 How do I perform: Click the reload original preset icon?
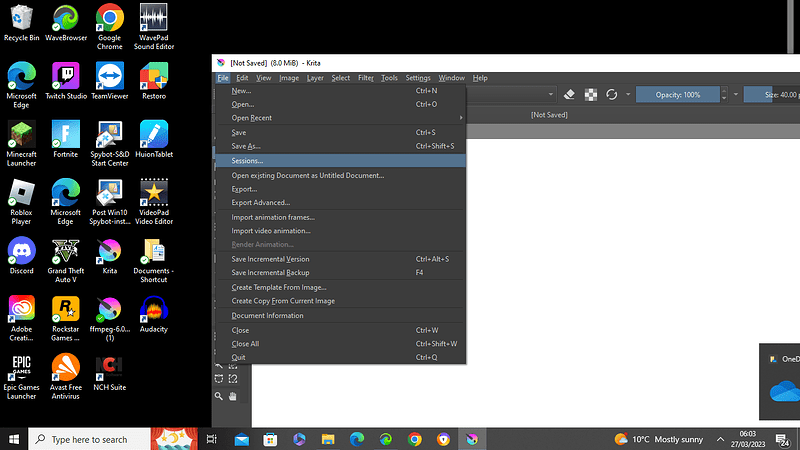pyautogui.click(x=611, y=94)
